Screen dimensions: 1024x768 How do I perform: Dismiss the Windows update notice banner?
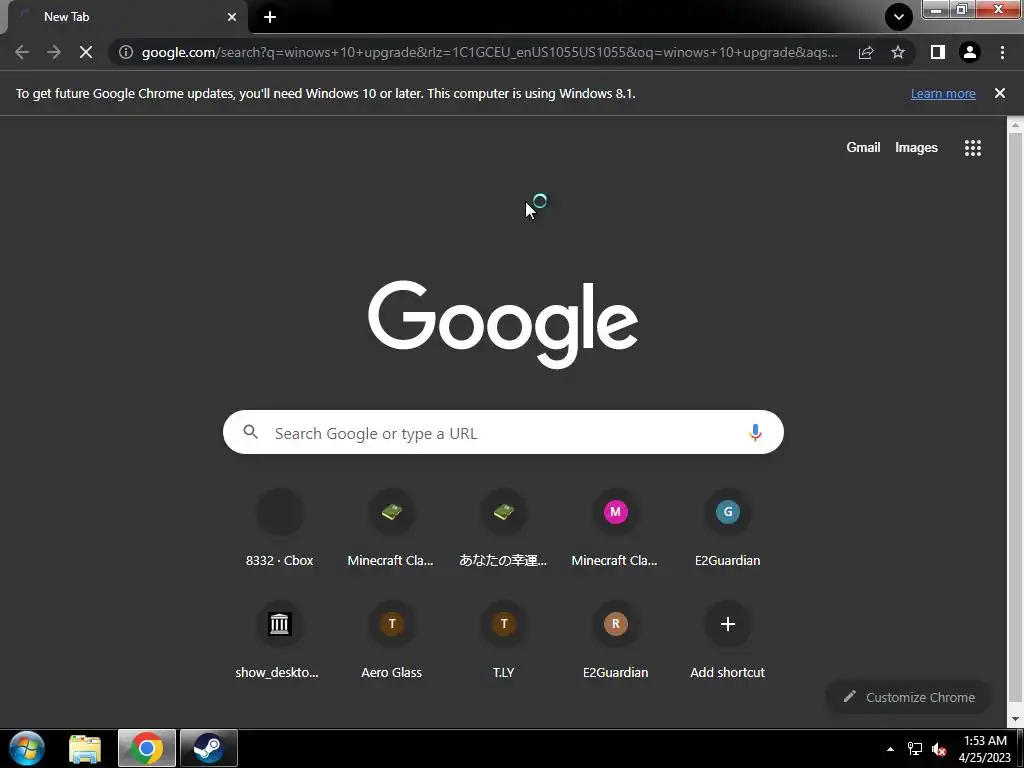1000,93
